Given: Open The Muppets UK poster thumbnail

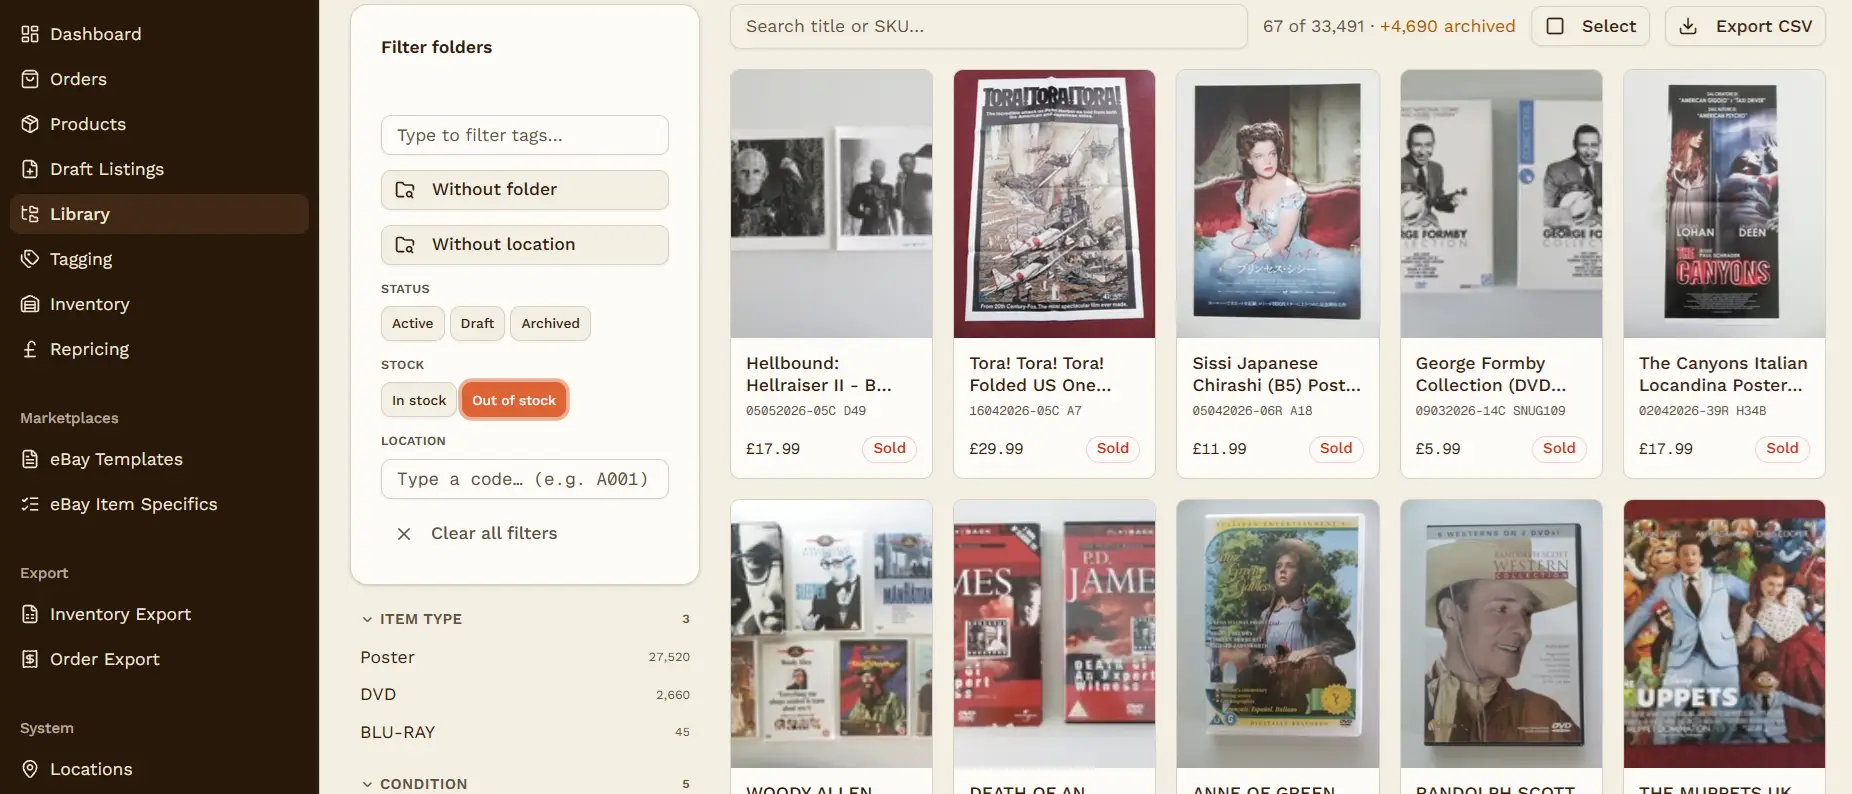Looking at the screenshot, I should (x=1724, y=634).
